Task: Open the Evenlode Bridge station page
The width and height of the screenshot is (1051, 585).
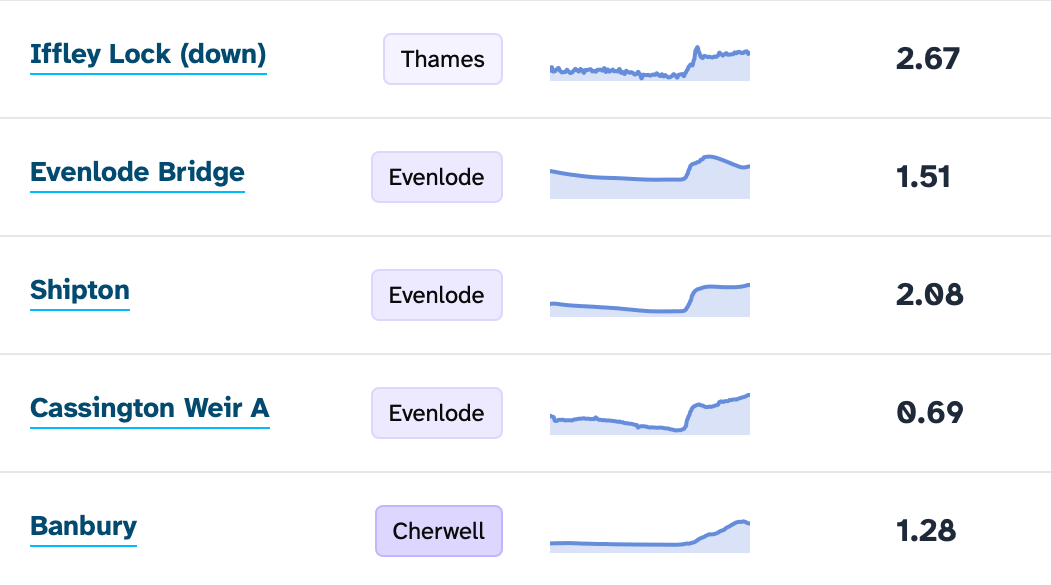Action: (137, 172)
